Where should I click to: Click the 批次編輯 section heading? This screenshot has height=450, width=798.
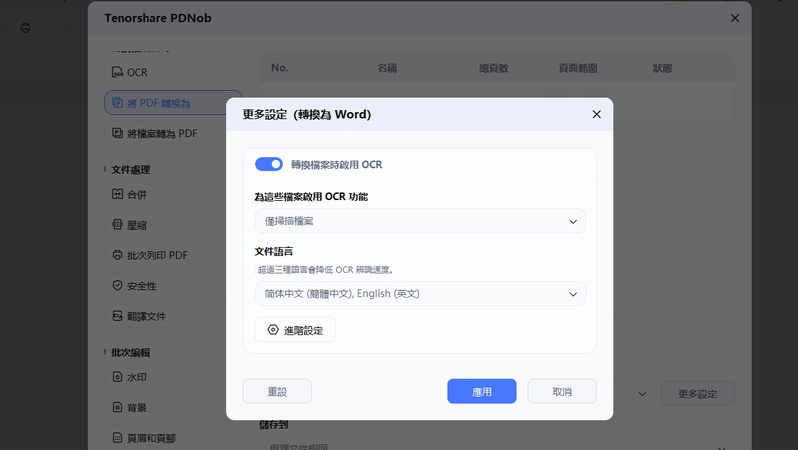pos(131,352)
